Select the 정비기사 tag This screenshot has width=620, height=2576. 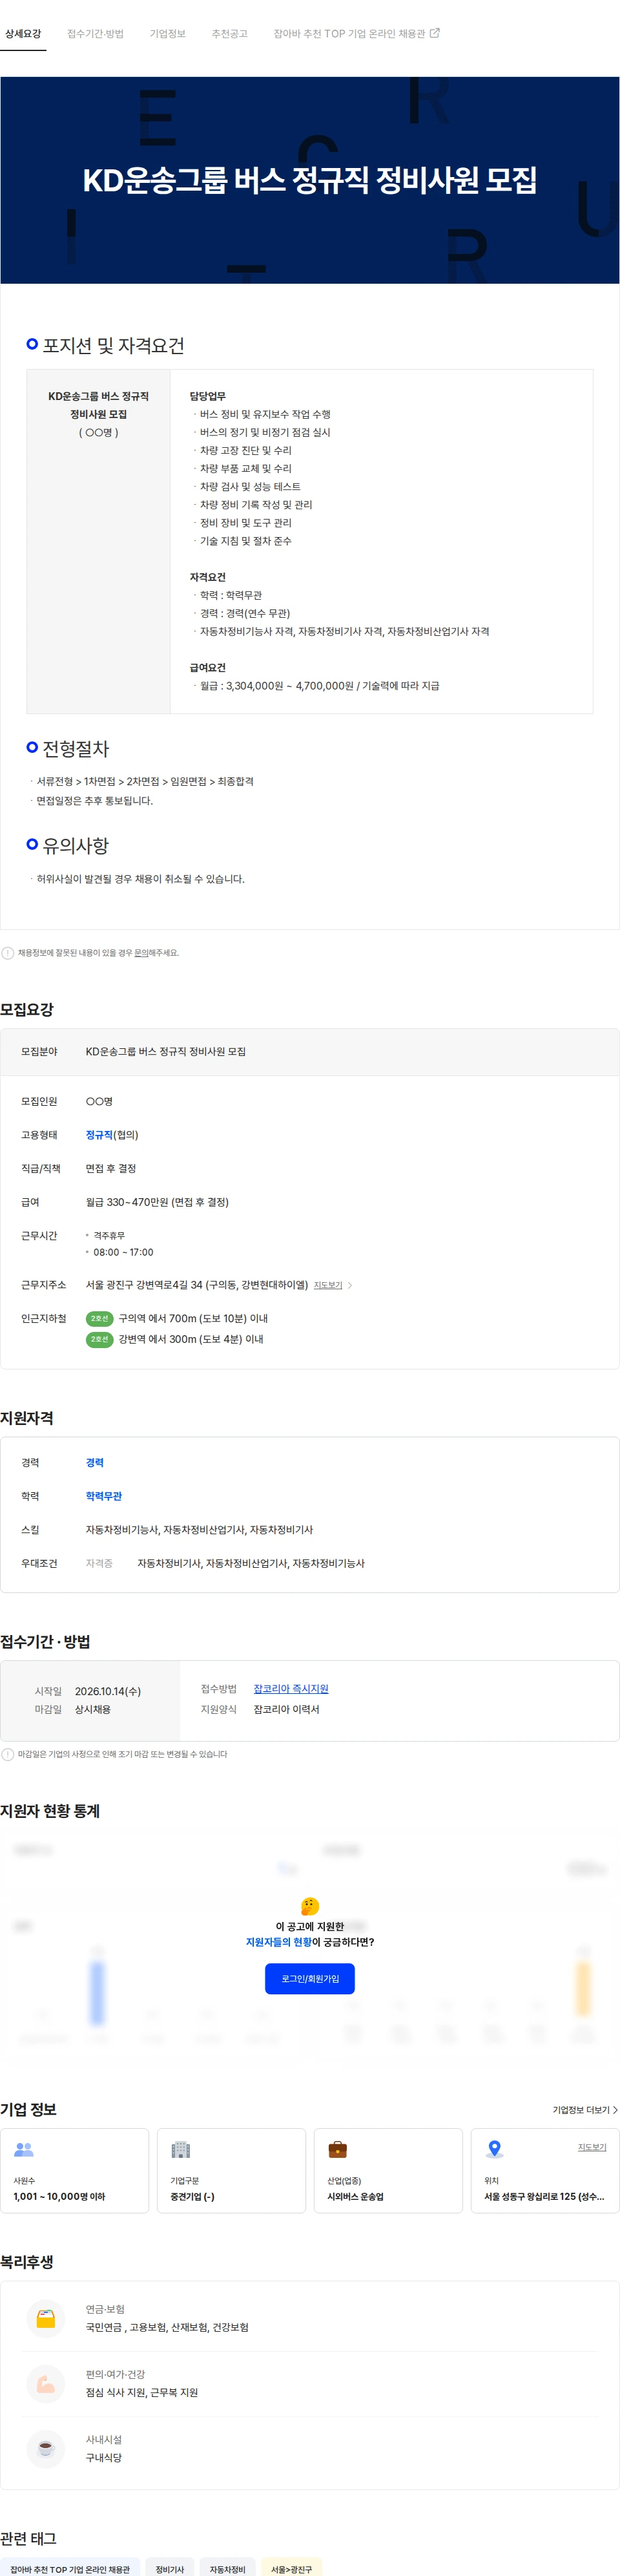(x=170, y=2568)
